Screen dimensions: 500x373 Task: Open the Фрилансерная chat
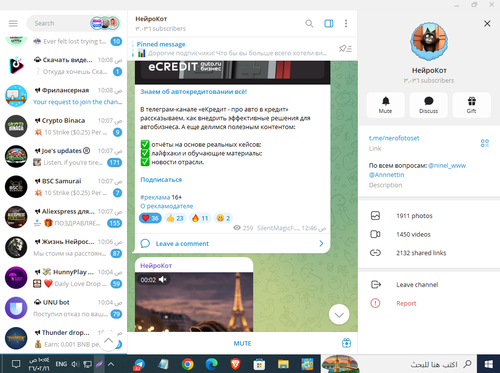click(x=63, y=96)
